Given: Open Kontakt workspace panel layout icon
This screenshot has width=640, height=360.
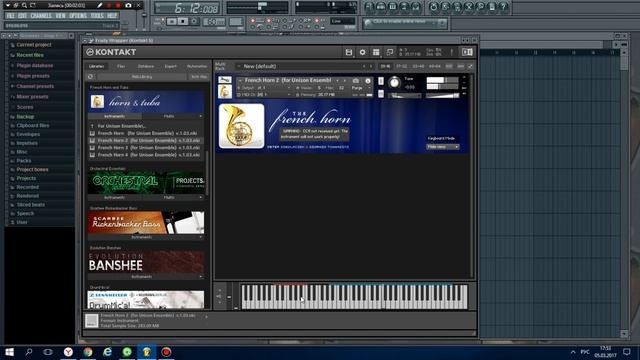Looking at the screenshot, I should click(376, 52).
